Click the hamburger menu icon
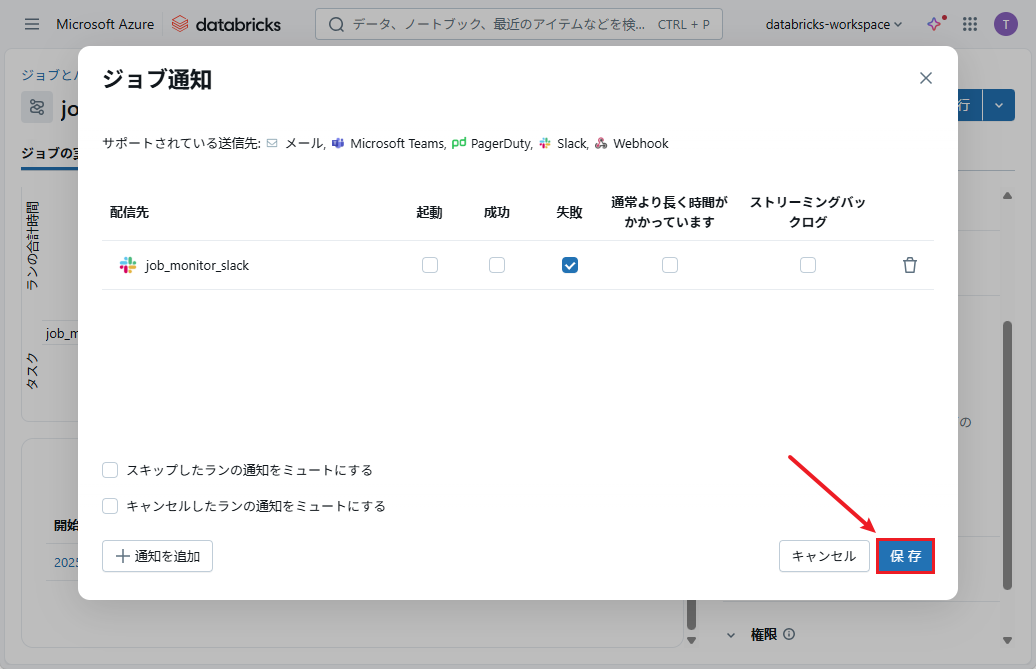Viewport: 1036px width, 669px height. 32,24
